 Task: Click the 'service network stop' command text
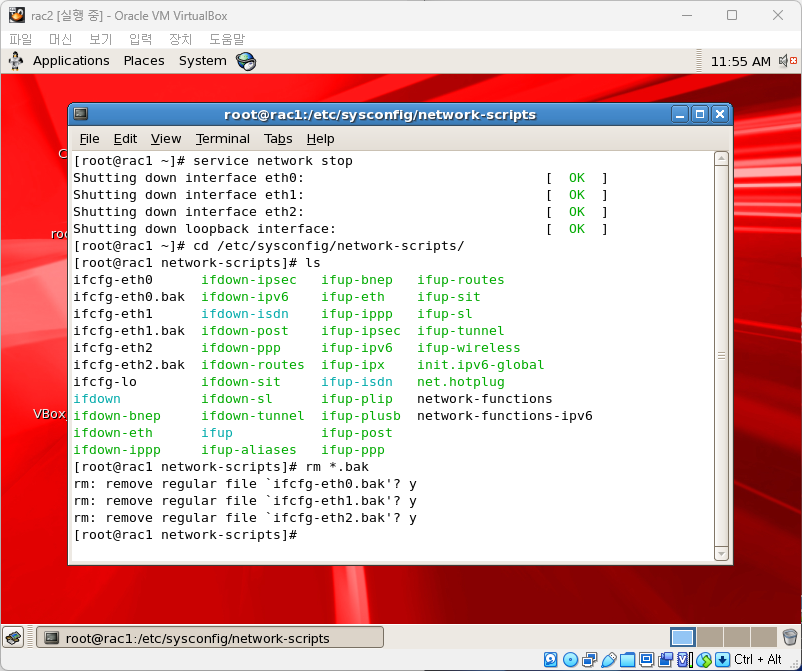pyautogui.click(x=273, y=161)
